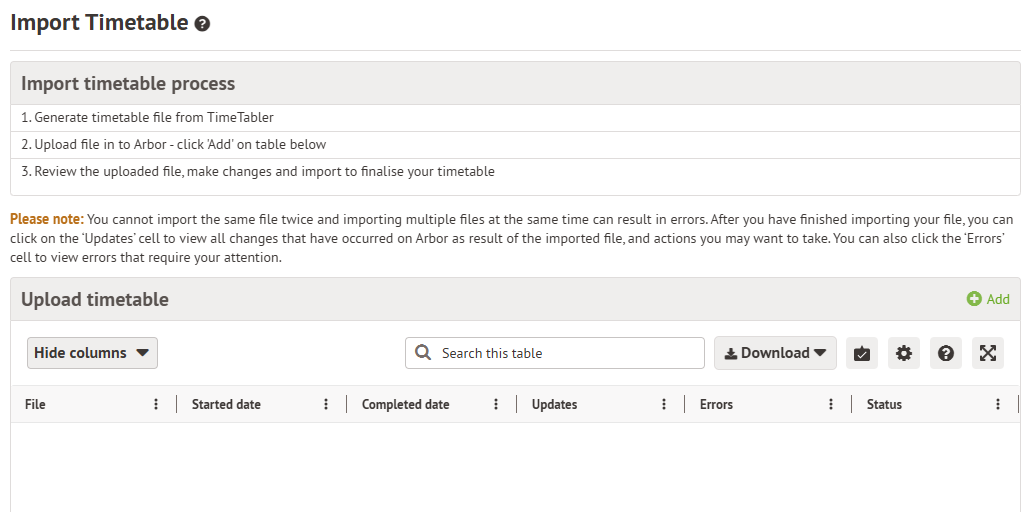
Task: Open Status column options menu
Action: [998, 405]
